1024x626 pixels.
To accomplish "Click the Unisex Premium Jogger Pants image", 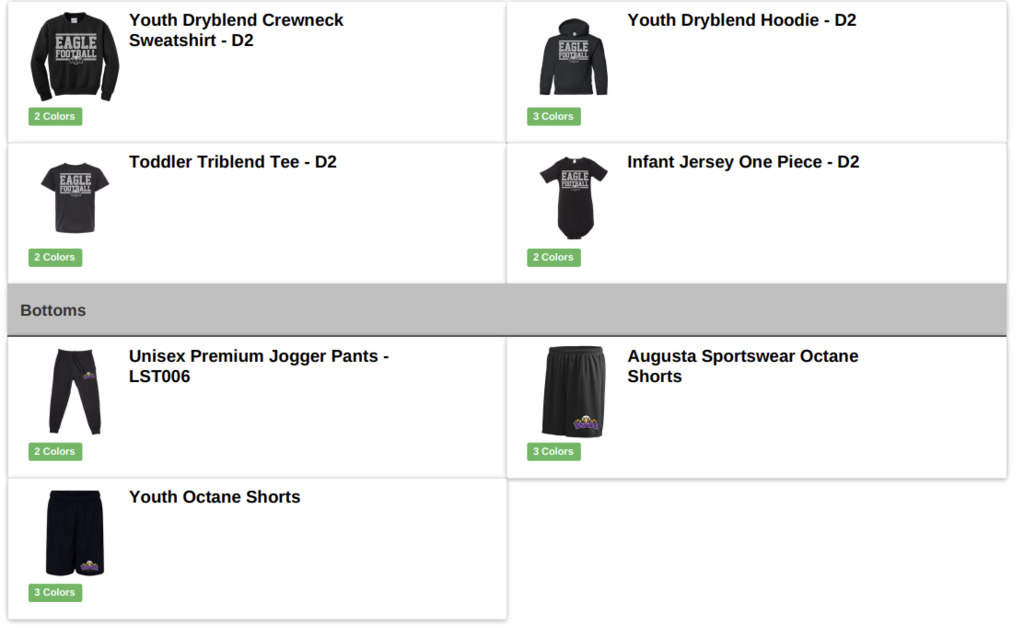I will point(75,392).
